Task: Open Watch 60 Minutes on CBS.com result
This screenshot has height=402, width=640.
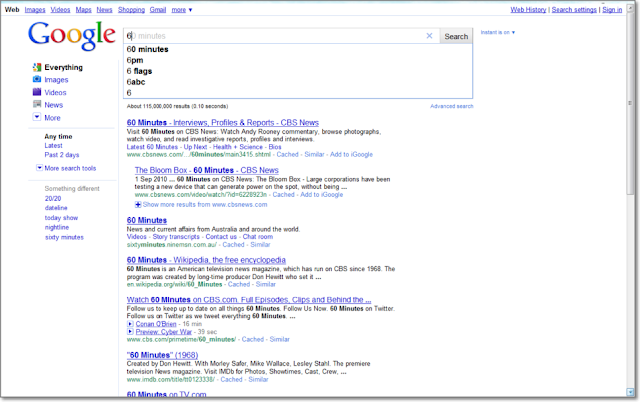Action: 249,300
